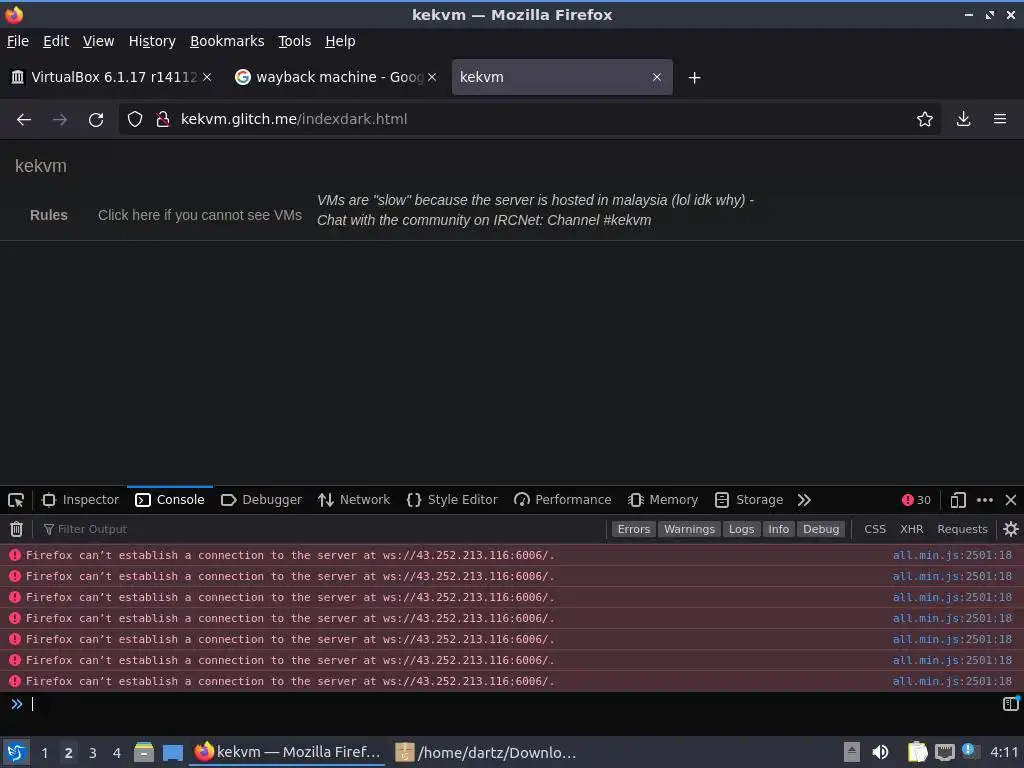Toggle the Debug filter
1024x768 pixels.
pos(821,529)
